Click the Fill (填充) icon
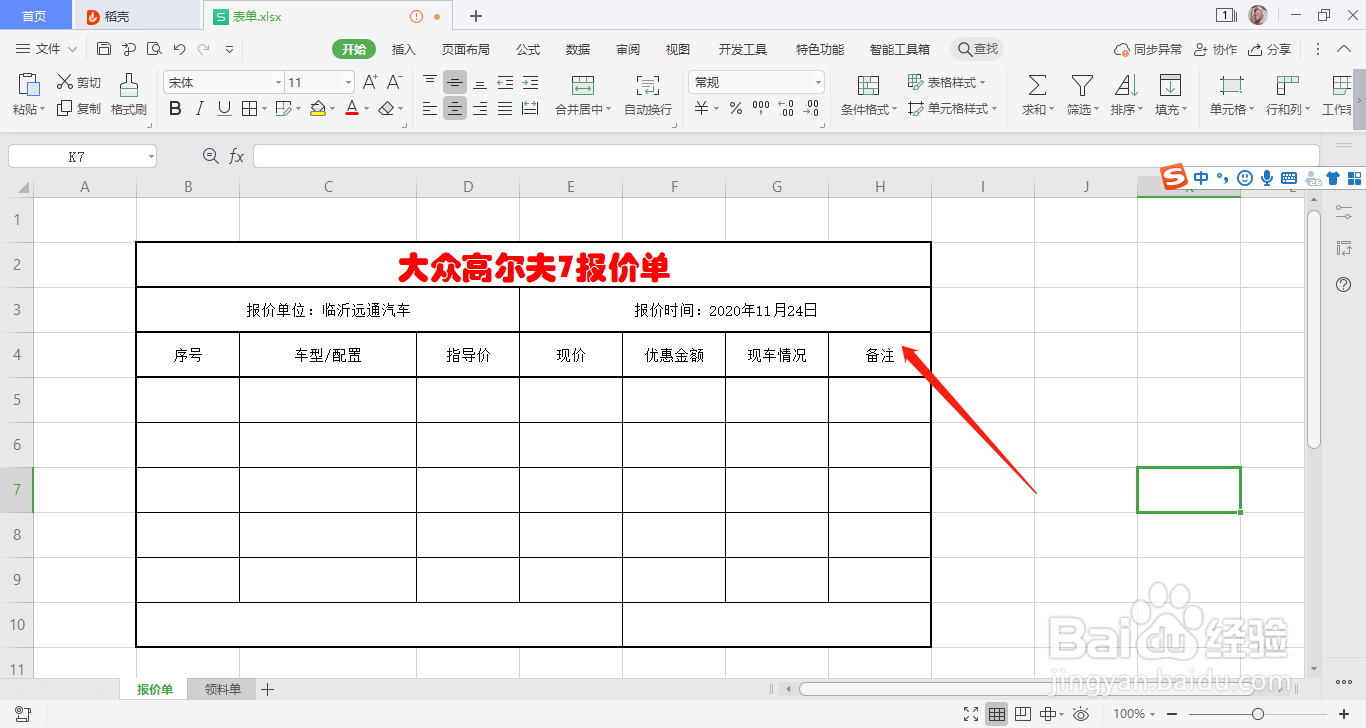Image resolution: width=1366 pixels, height=728 pixels. [1170, 85]
